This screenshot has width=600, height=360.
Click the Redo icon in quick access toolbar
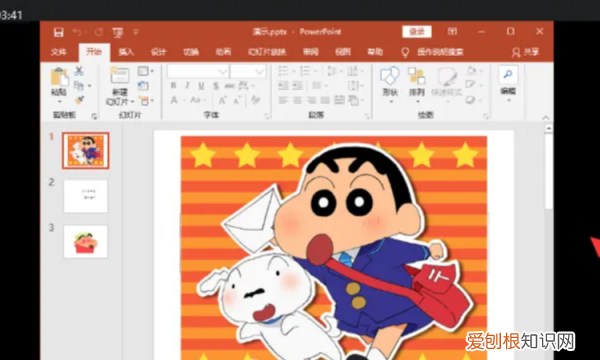click(x=99, y=32)
